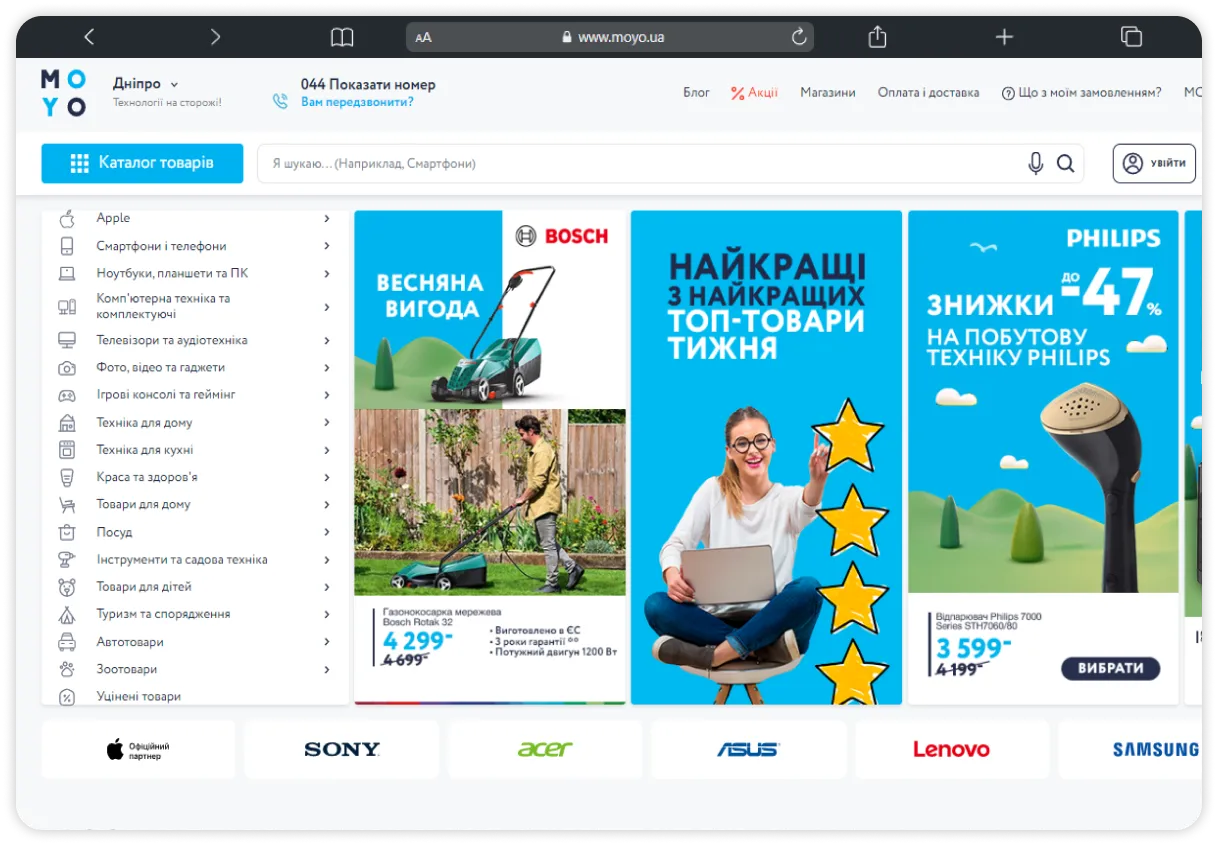The width and height of the screenshot is (1217, 845).
Task: Reload the page with the refresh icon
Action: [x=799, y=37]
